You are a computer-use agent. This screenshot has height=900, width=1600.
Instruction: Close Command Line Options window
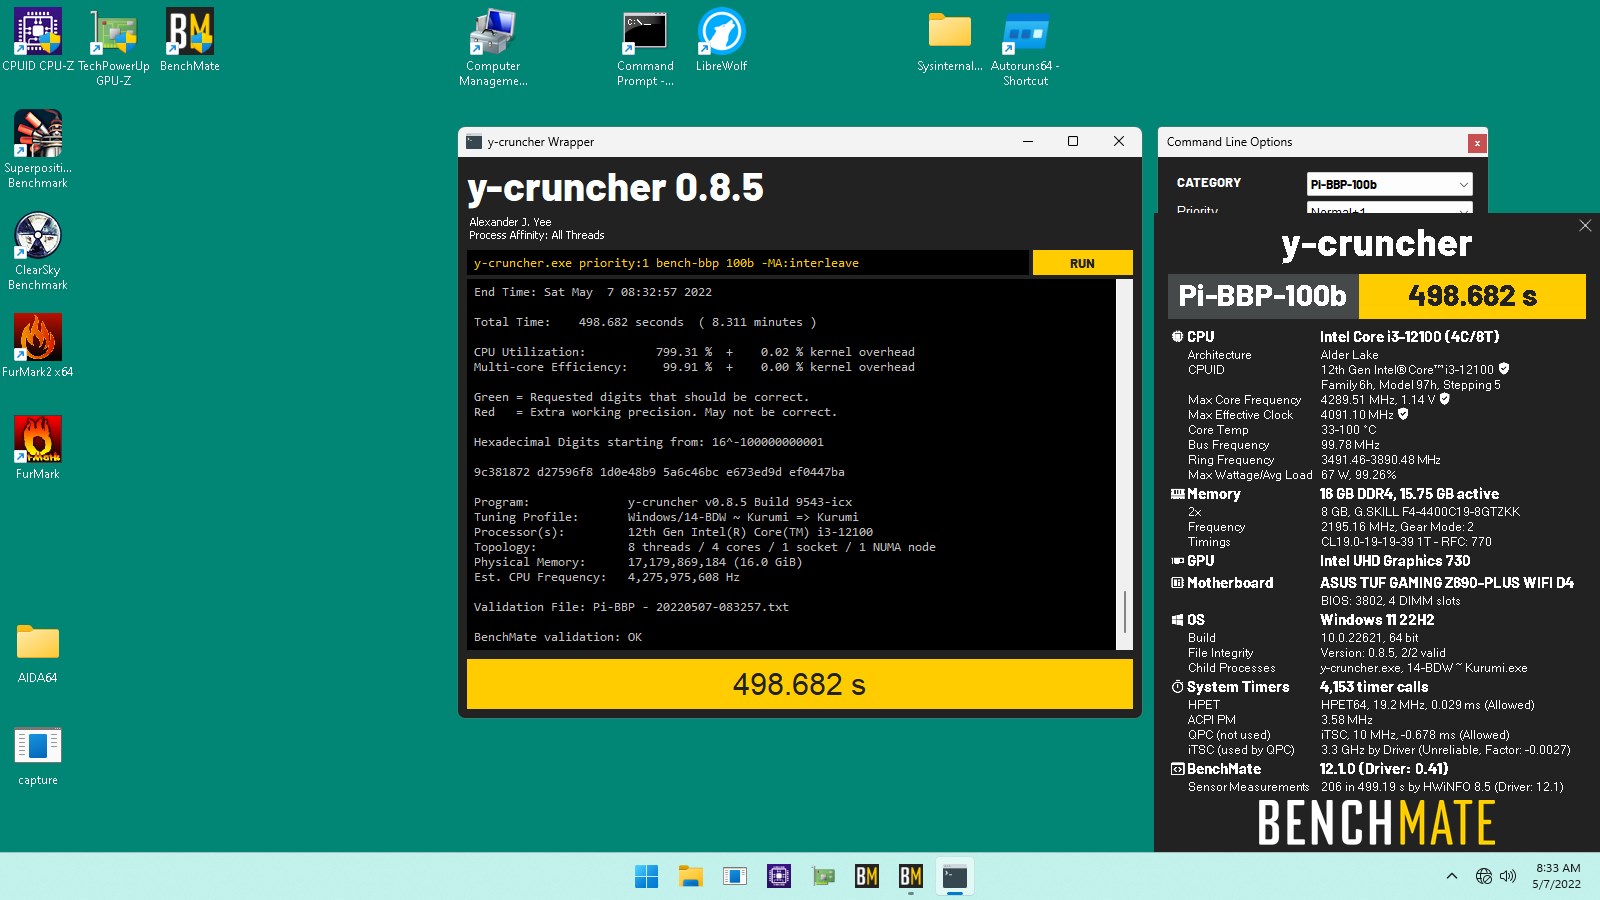1476,143
